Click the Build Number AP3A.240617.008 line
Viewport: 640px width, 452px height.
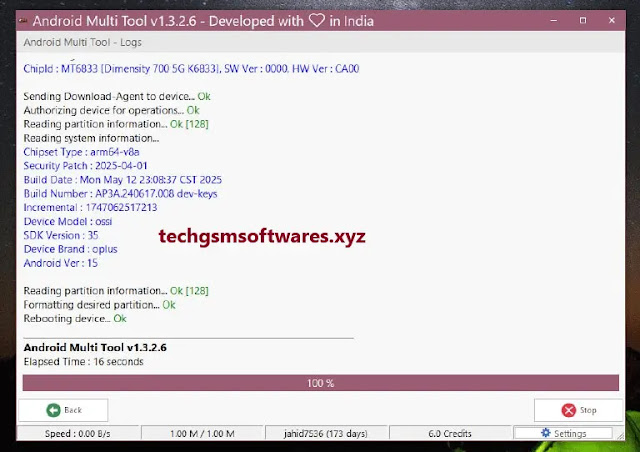point(120,194)
